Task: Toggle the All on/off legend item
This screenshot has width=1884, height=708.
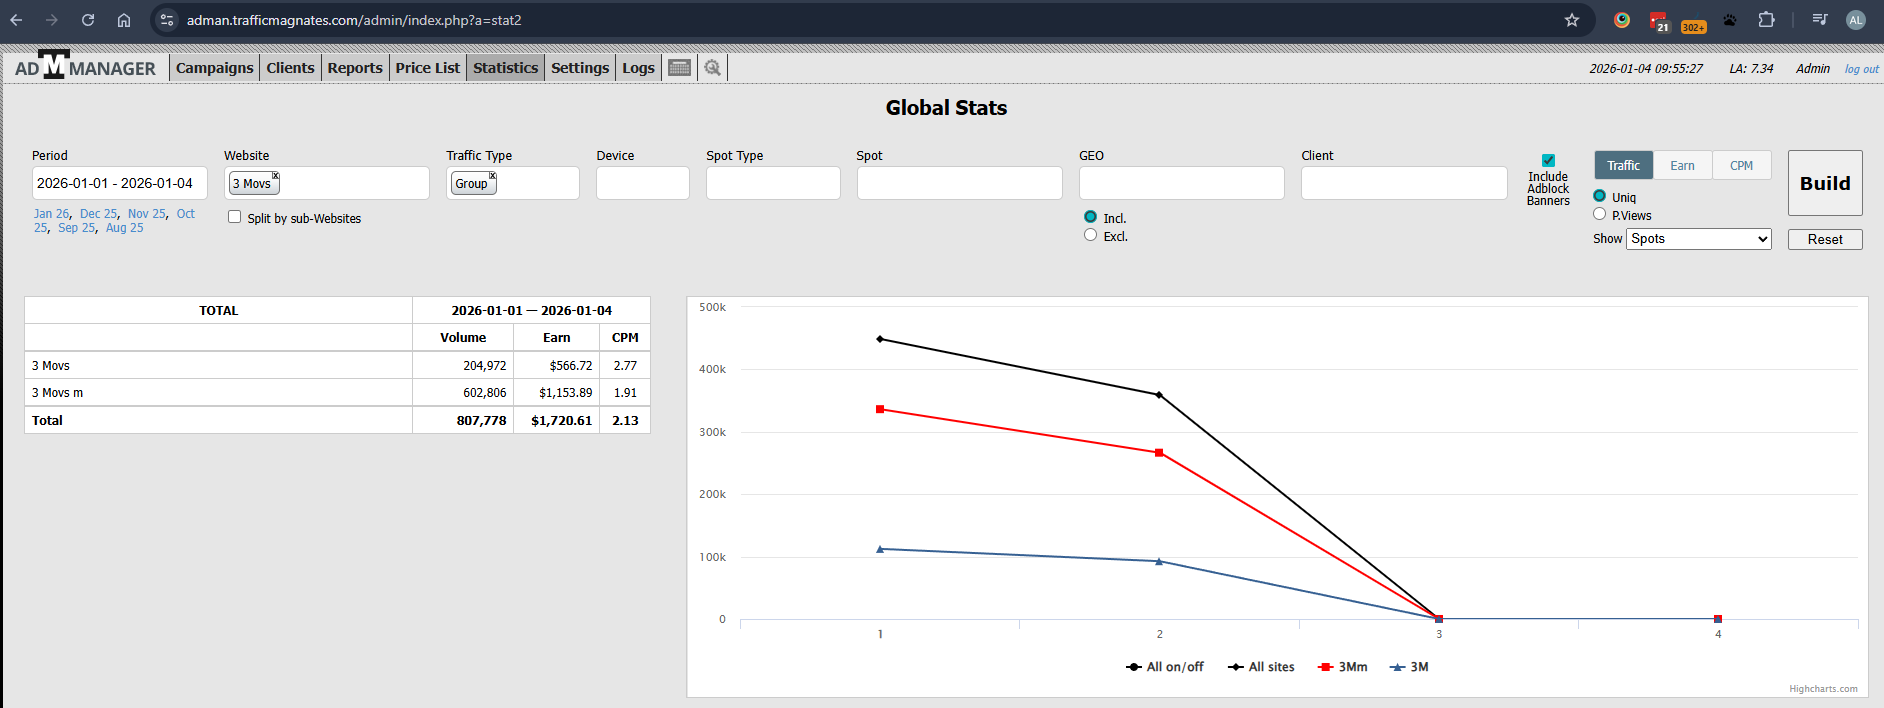Action: pyautogui.click(x=1165, y=667)
